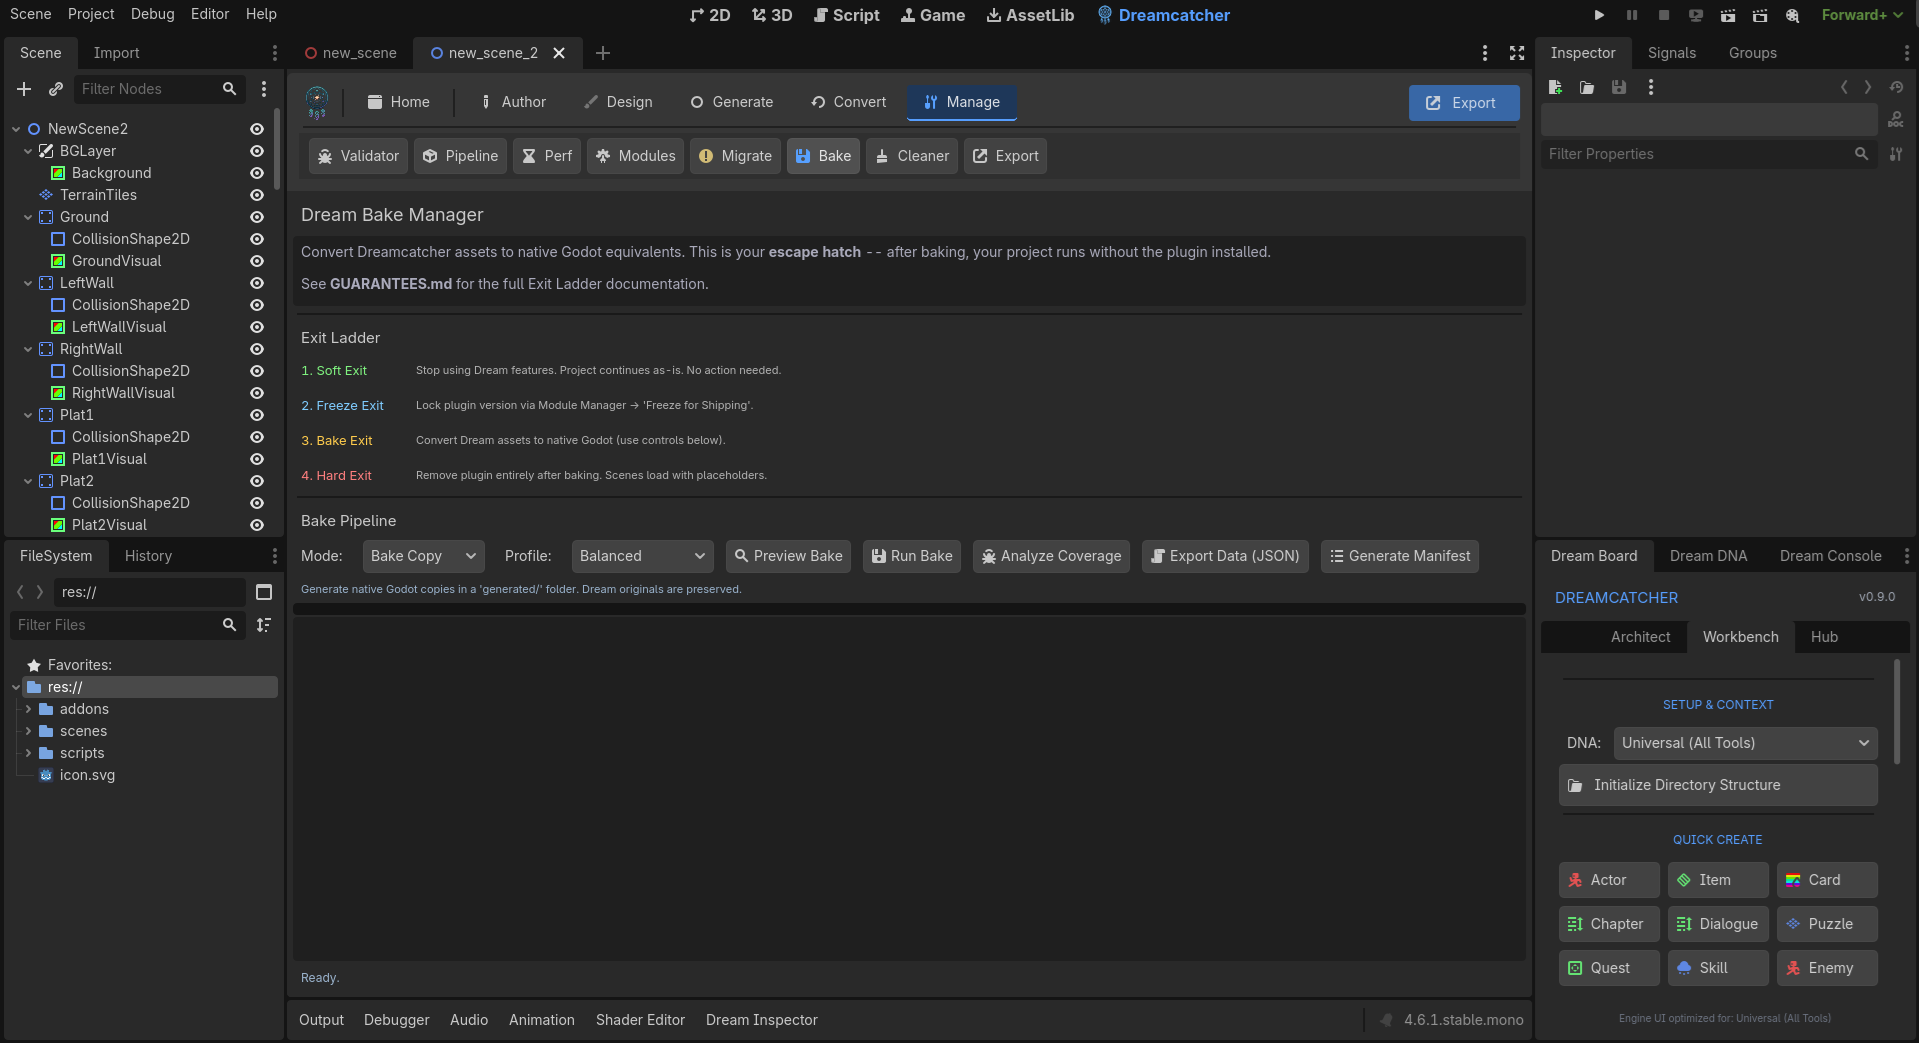The image size is (1919, 1043).
Task: Switch to the Import tab
Action: click(x=116, y=53)
